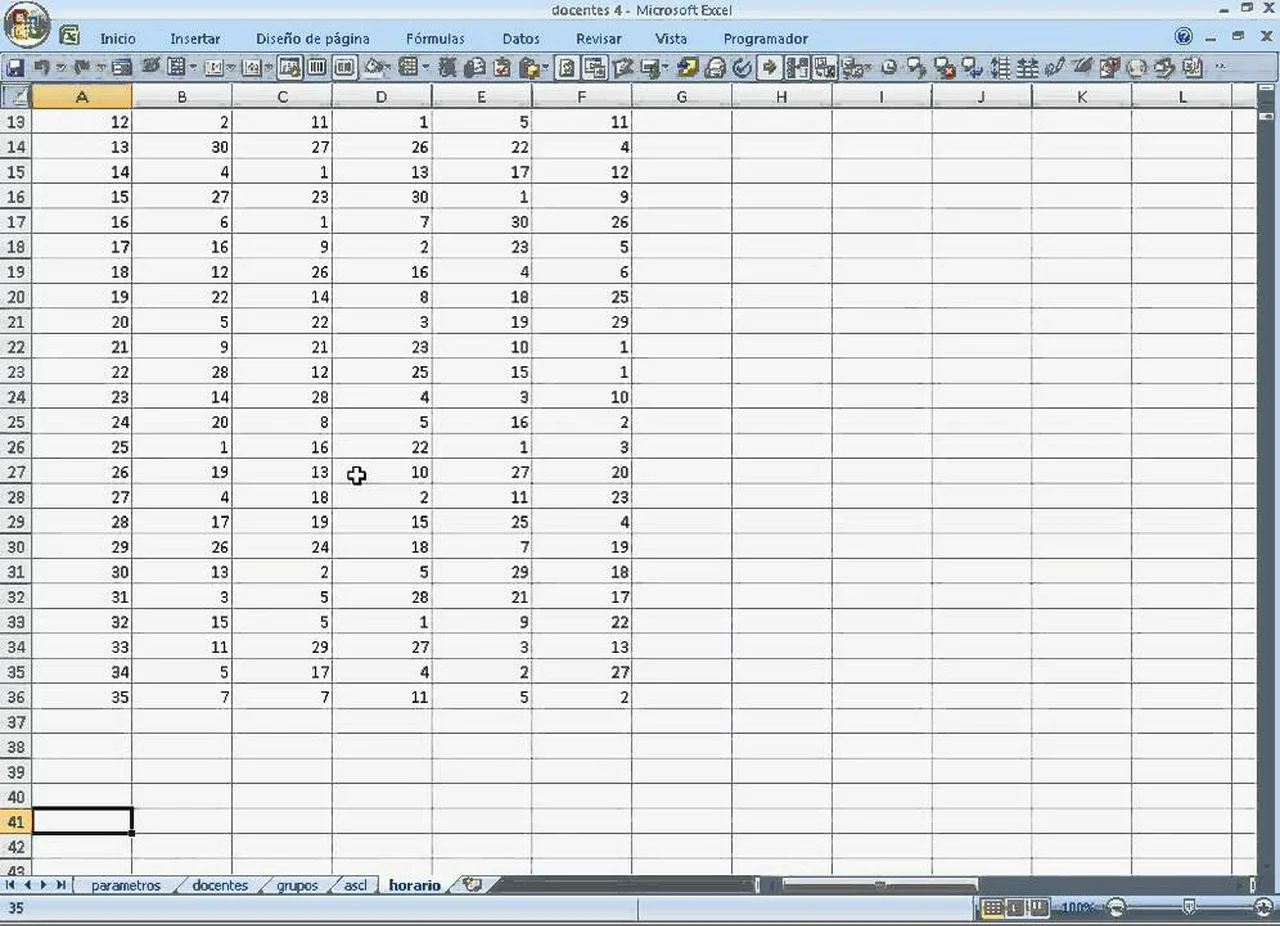1280x926 pixels.
Task: Open Excel Help with the question mark icon
Action: click(x=1184, y=36)
